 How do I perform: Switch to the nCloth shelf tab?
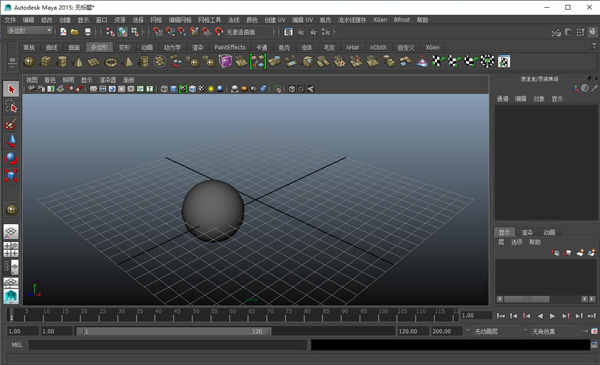coord(378,47)
